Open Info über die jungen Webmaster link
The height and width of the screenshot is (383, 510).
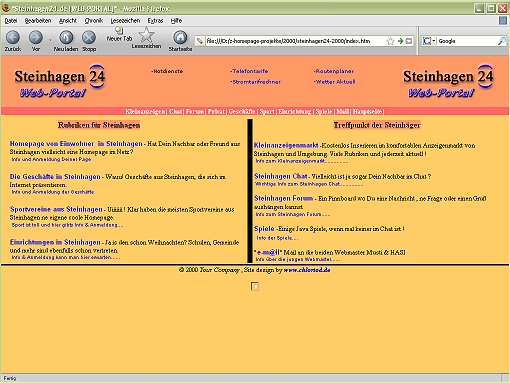click(297, 259)
